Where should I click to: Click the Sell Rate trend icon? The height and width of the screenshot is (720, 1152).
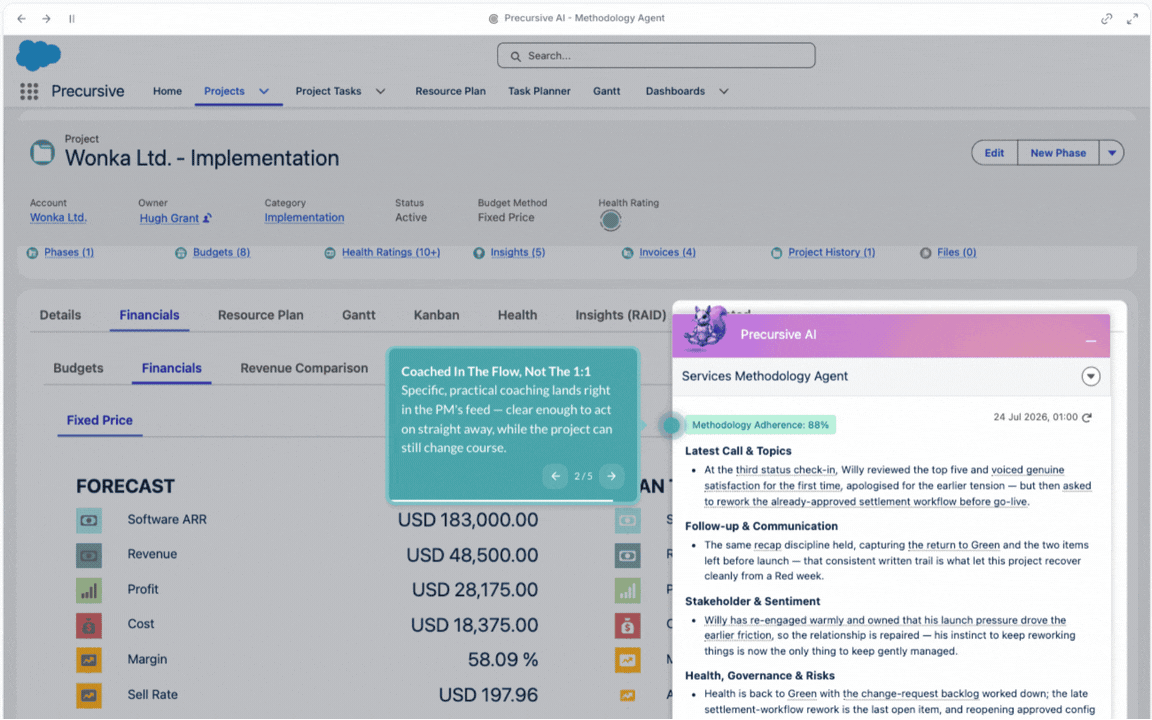(x=89, y=695)
